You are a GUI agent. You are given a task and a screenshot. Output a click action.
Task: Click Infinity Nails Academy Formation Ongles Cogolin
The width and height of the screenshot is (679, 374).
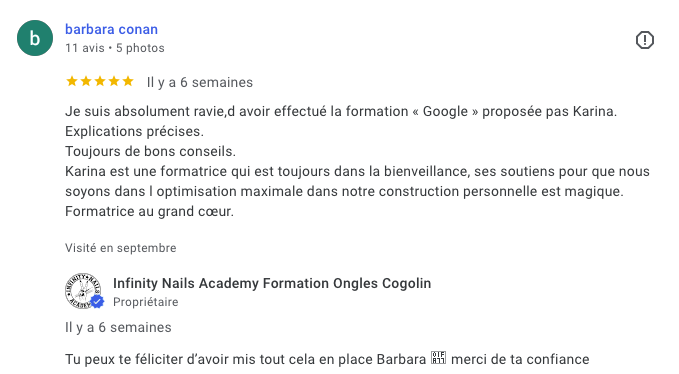pyautogui.click(x=272, y=283)
